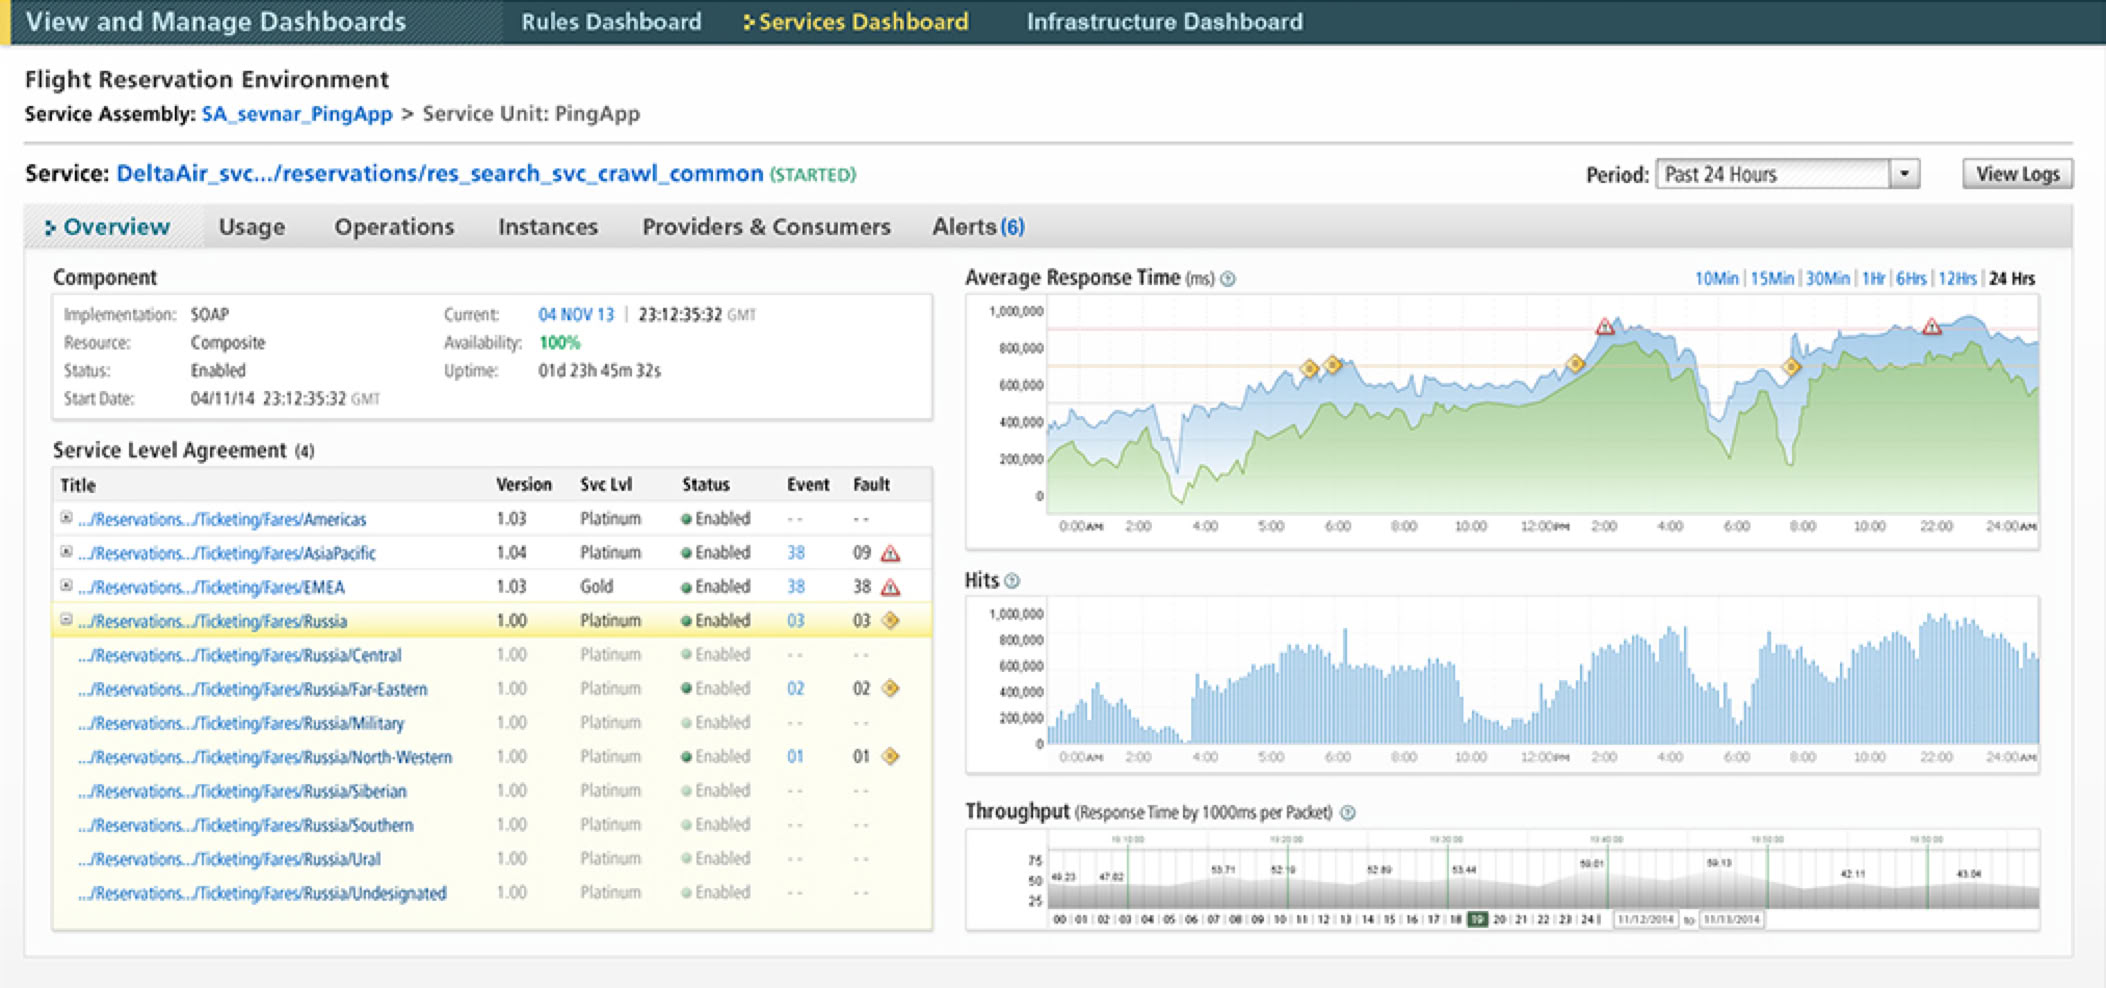Click Far-Eastern row's yellow fault diamond
The image size is (2106, 988).
(x=890, y=689)
